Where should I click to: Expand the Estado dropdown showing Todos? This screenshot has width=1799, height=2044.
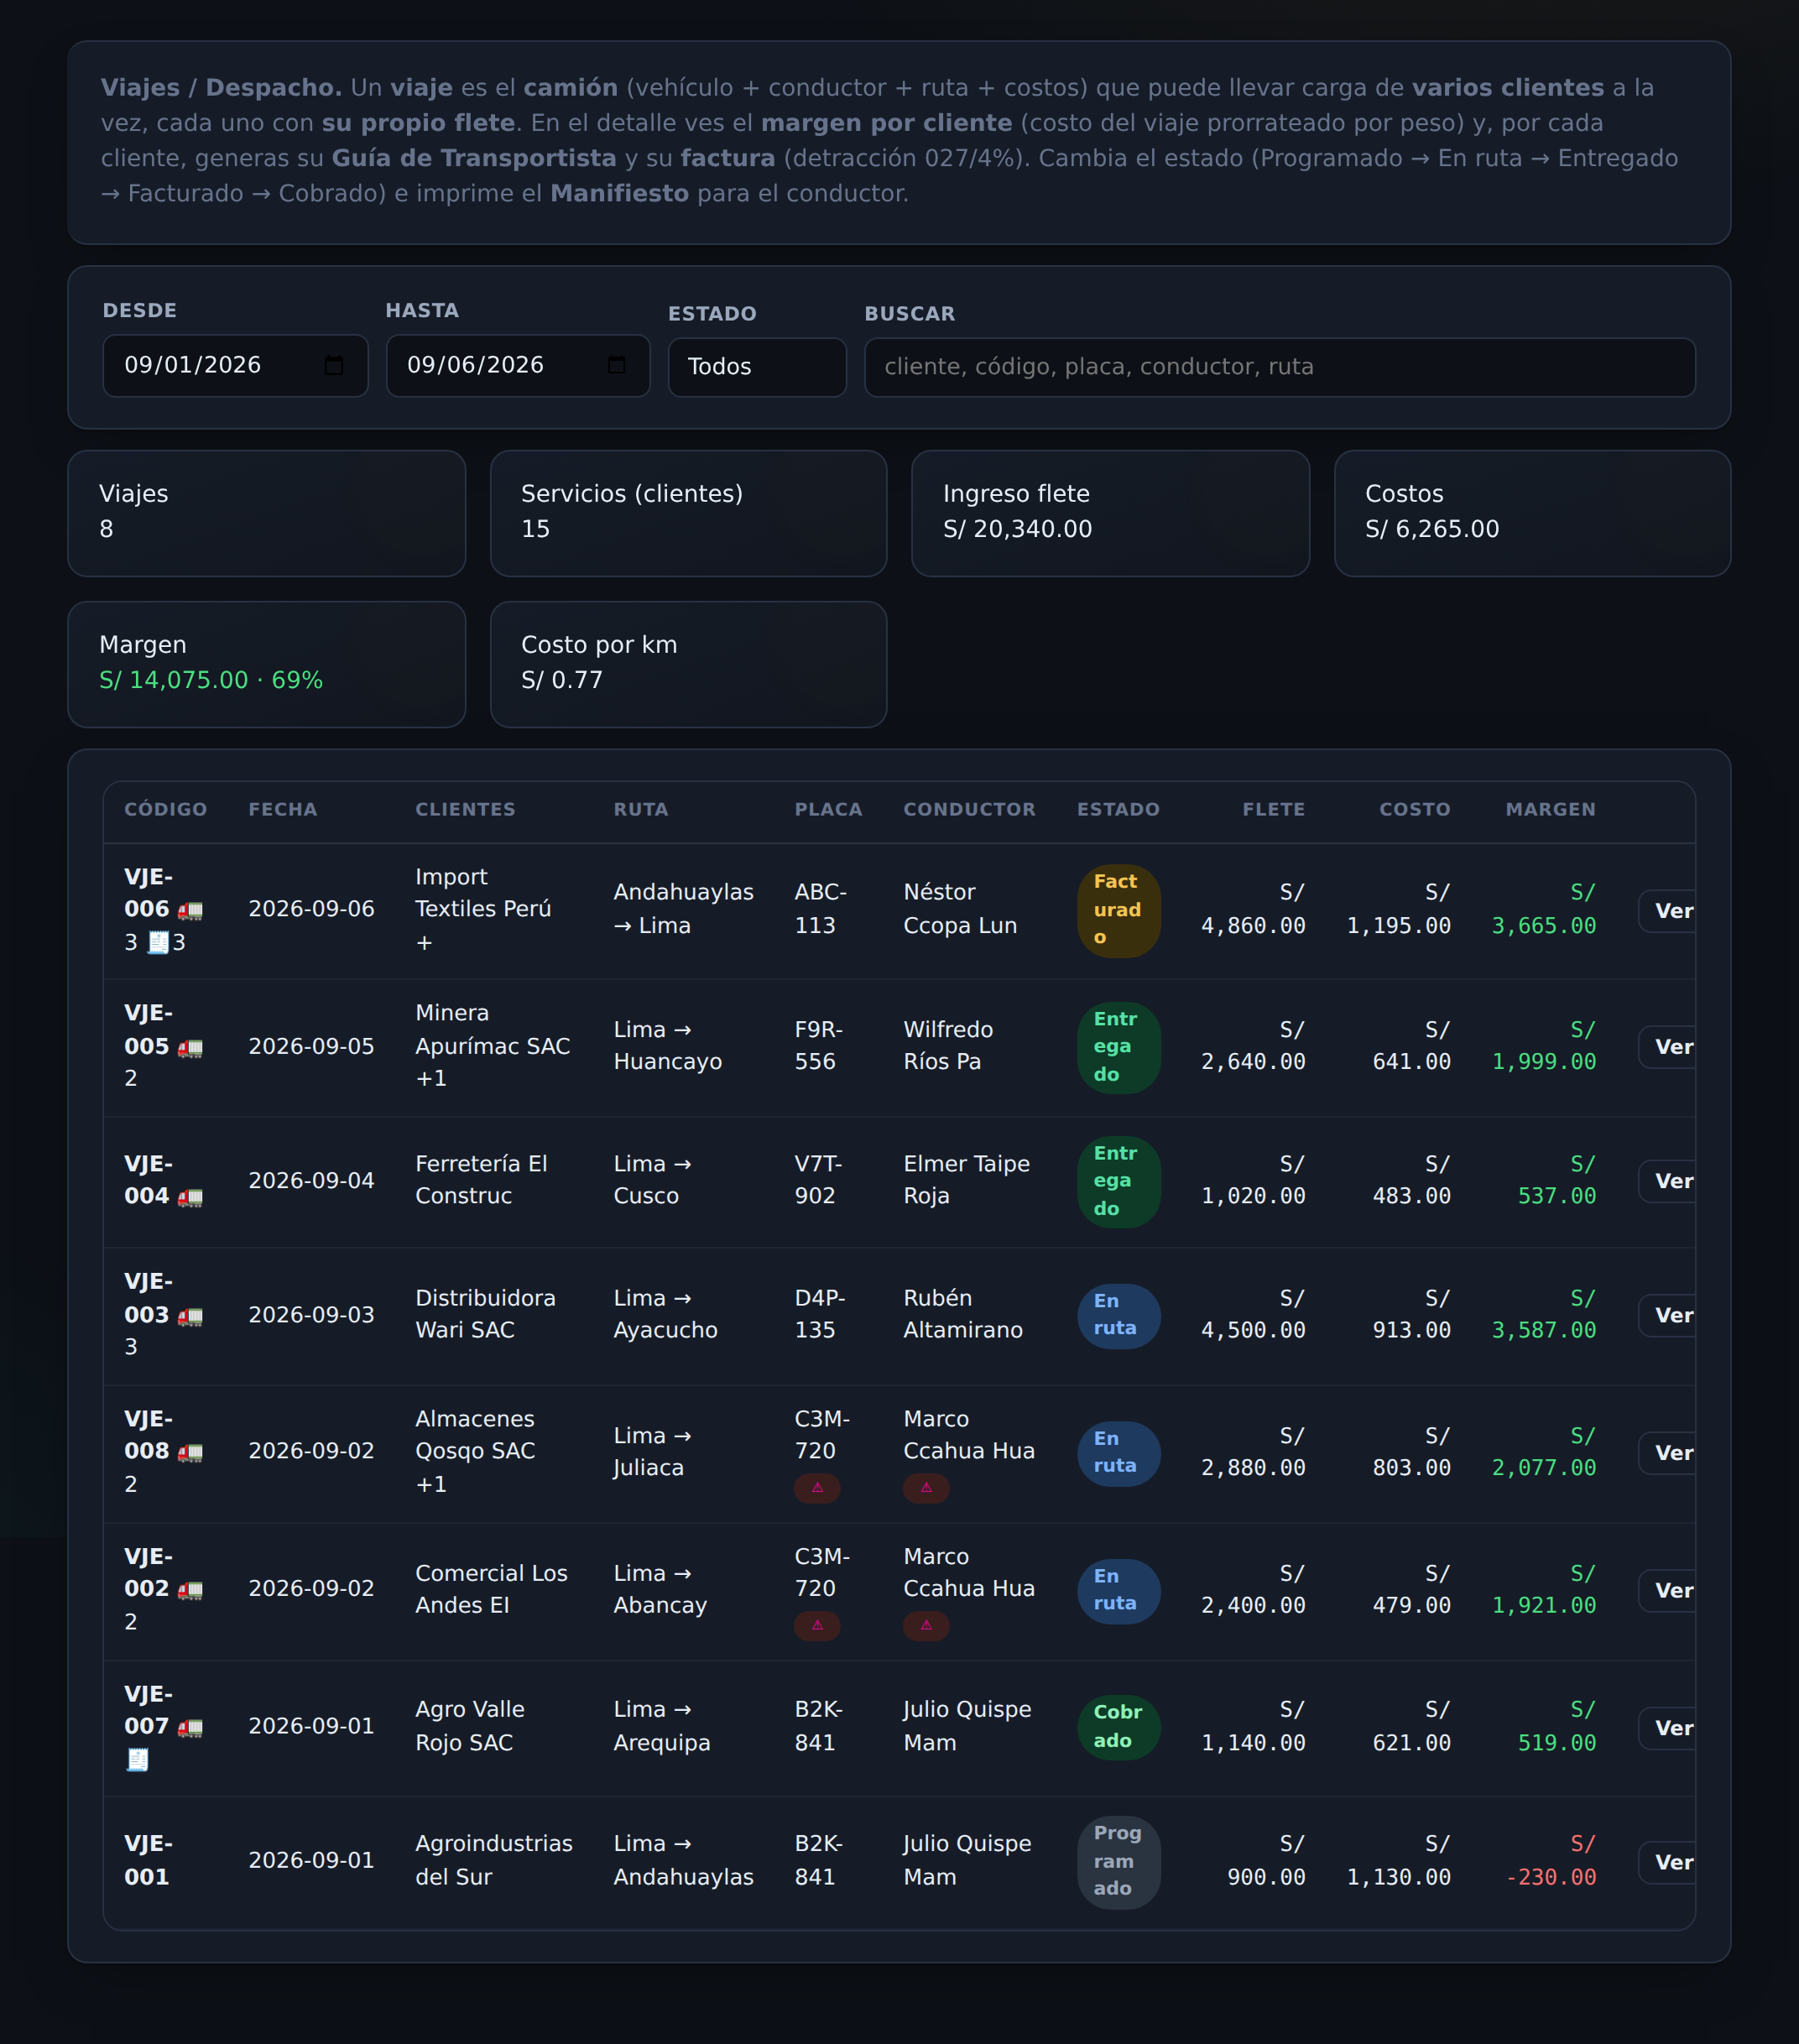(x=757, y=367)
